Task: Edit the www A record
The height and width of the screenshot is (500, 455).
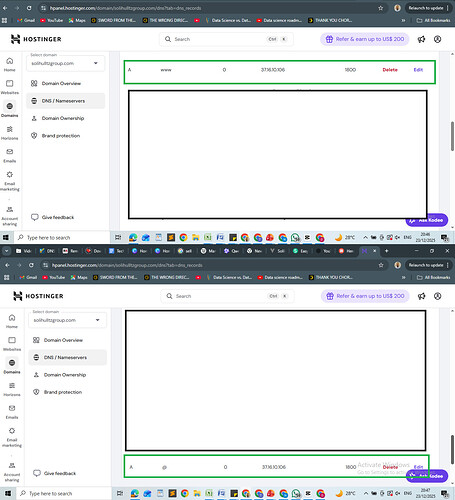Action: (418, 70)
